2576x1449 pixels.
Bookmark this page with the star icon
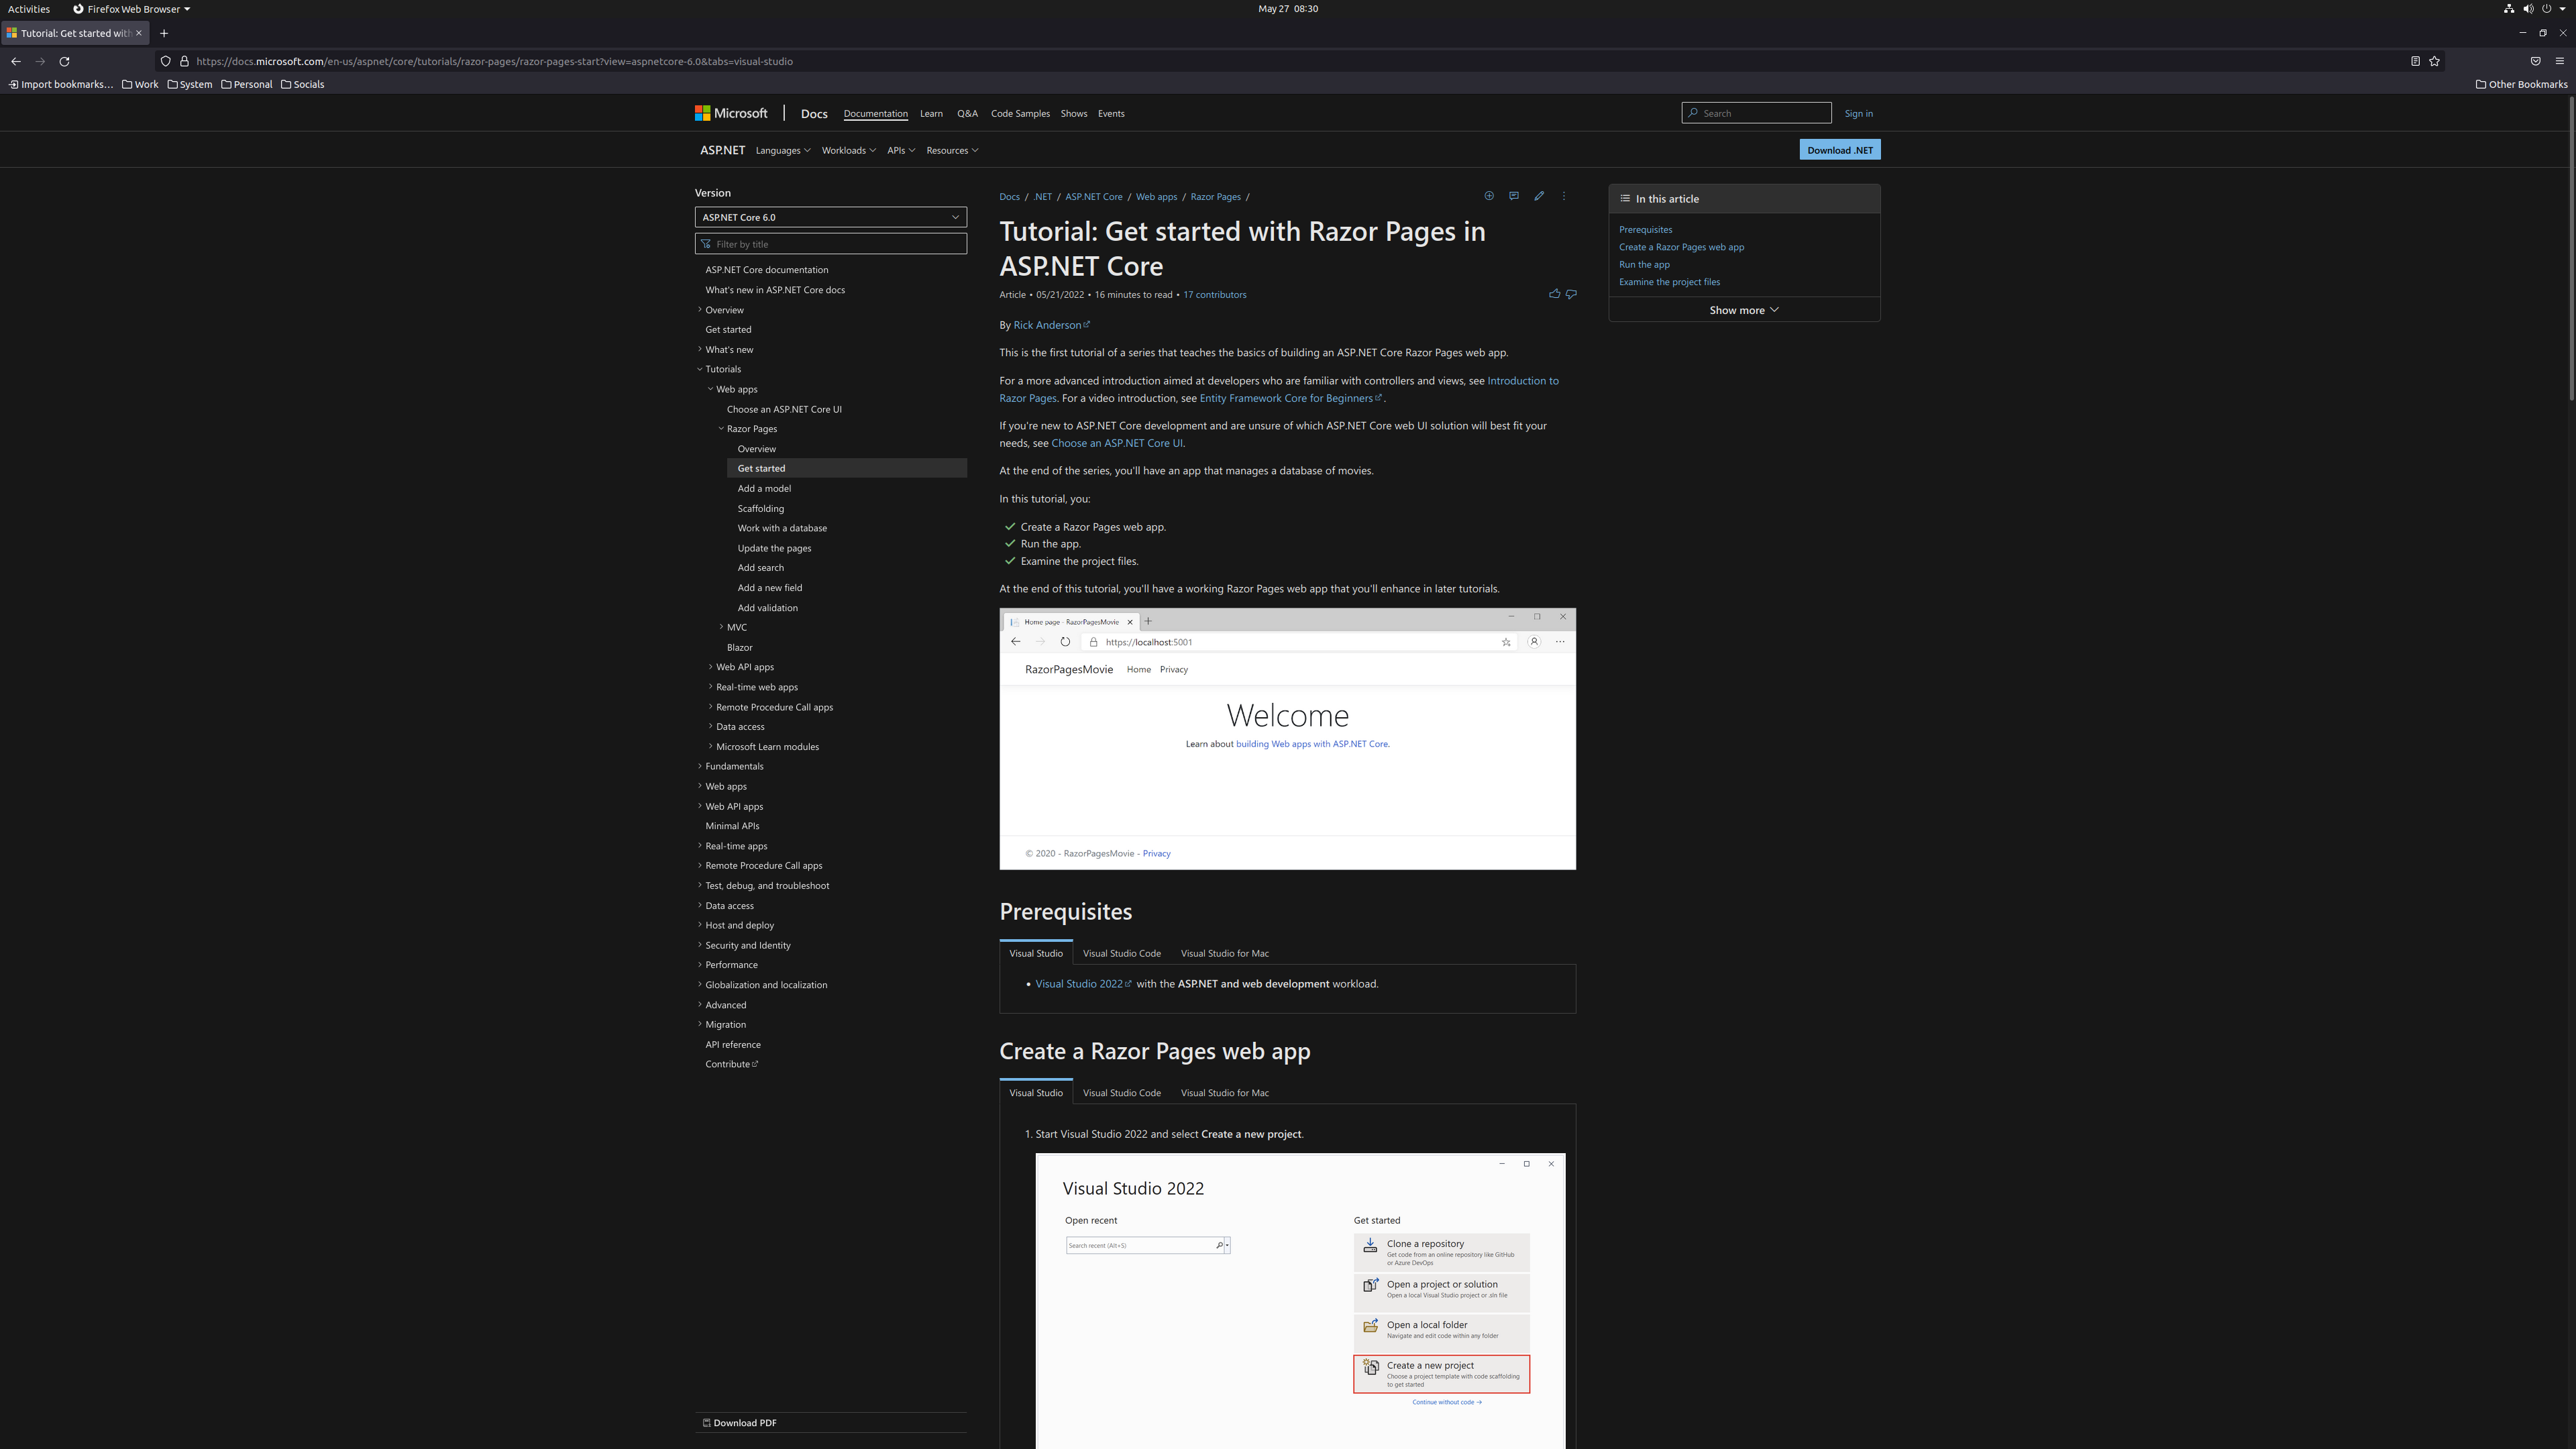tap(2434, 61)
